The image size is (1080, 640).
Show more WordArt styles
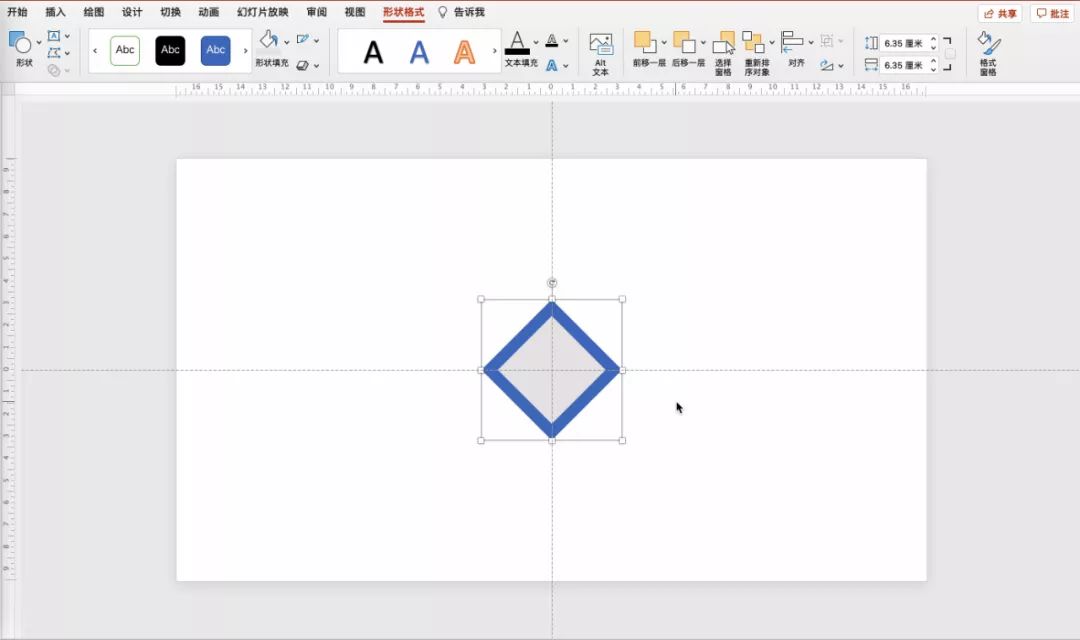coord(495,51)
